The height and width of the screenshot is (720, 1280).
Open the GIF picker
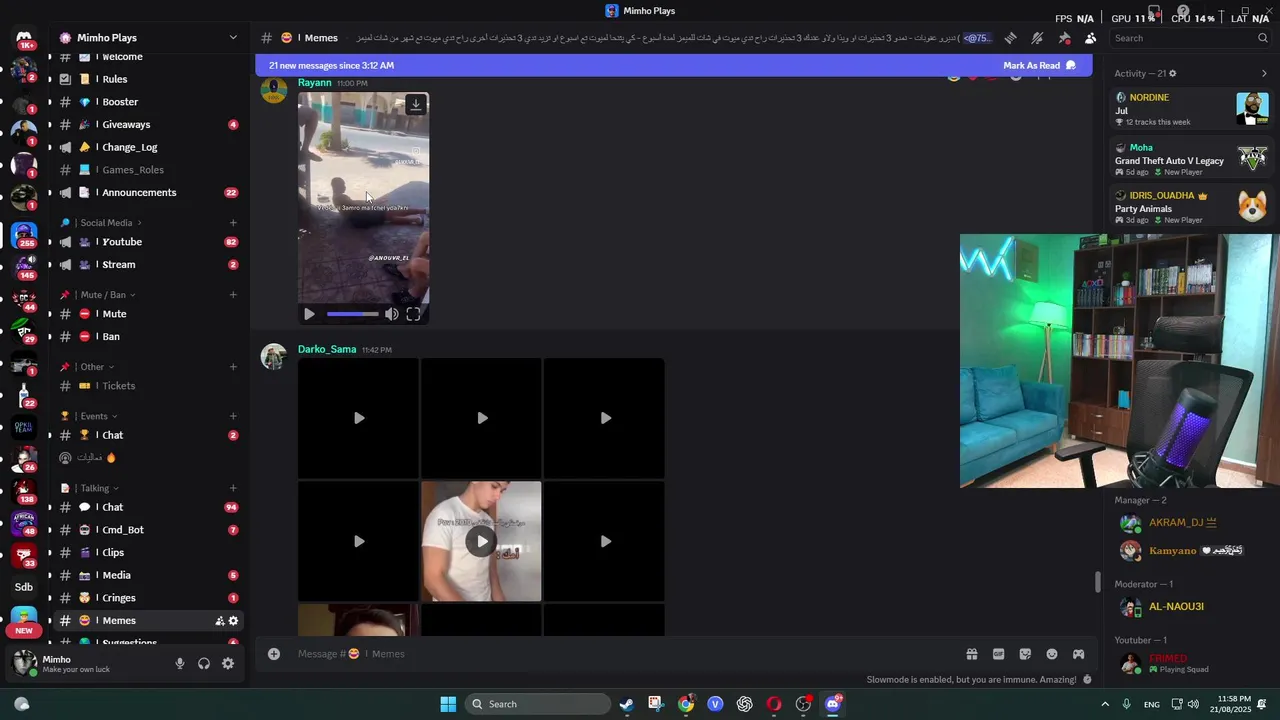(x=998, y=654)
